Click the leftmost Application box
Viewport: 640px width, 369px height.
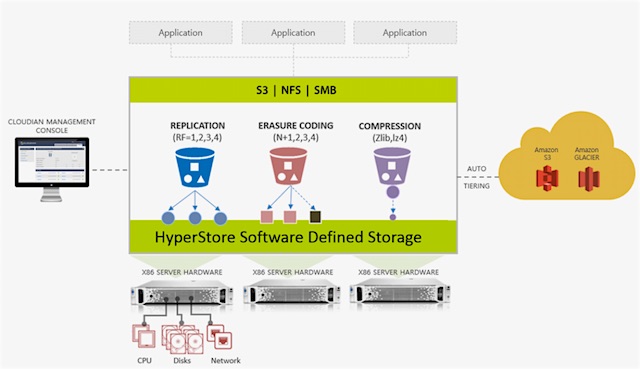(x=180, y=33)
